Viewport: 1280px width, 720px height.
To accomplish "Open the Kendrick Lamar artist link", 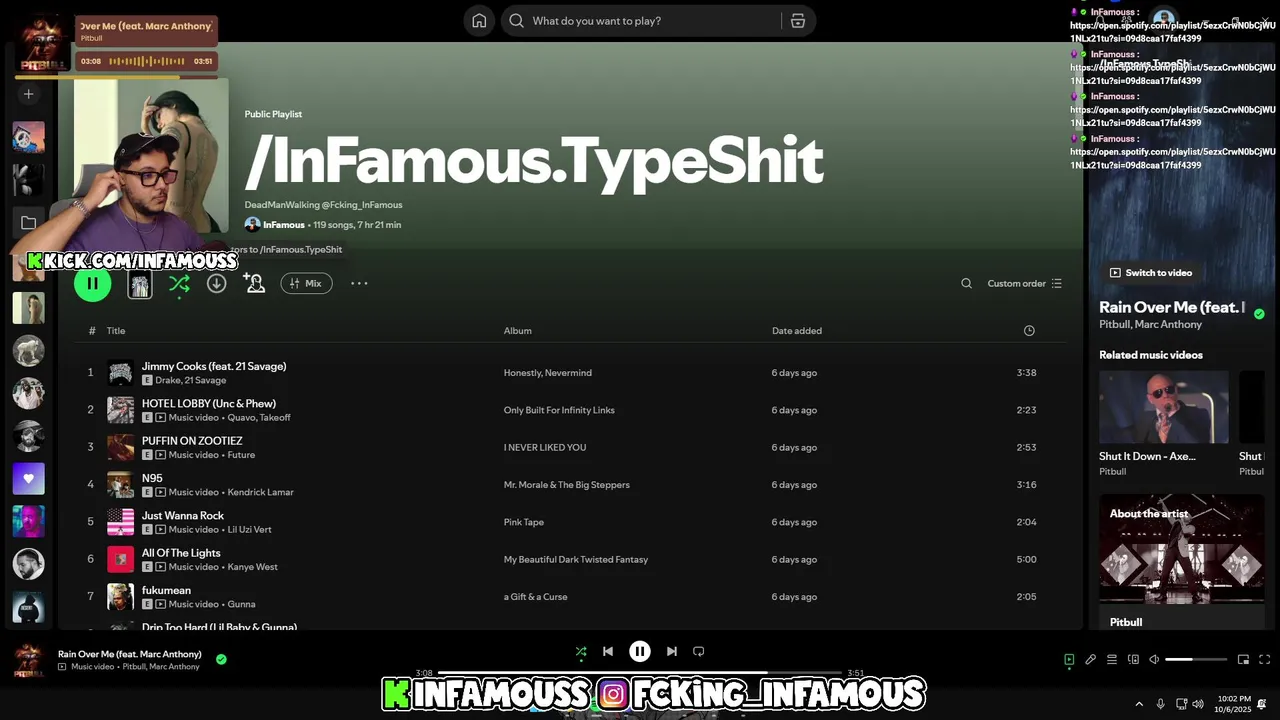I will [x=260, y=492].
